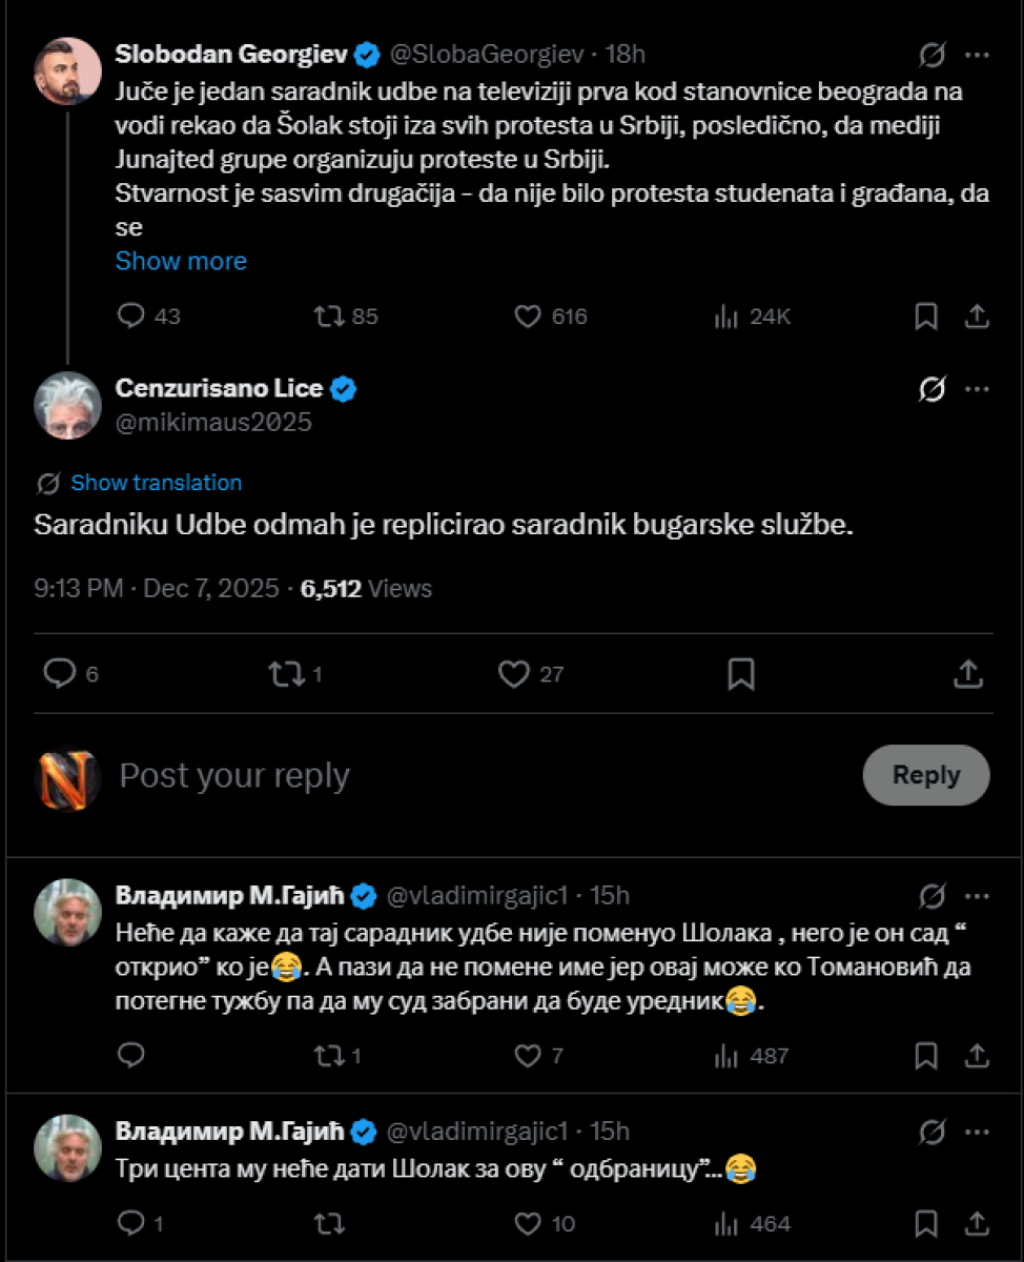The image size is (1024, 1262).
Task: View analytics of Georgiev's post with 24K views
Action: coord(726,317)
